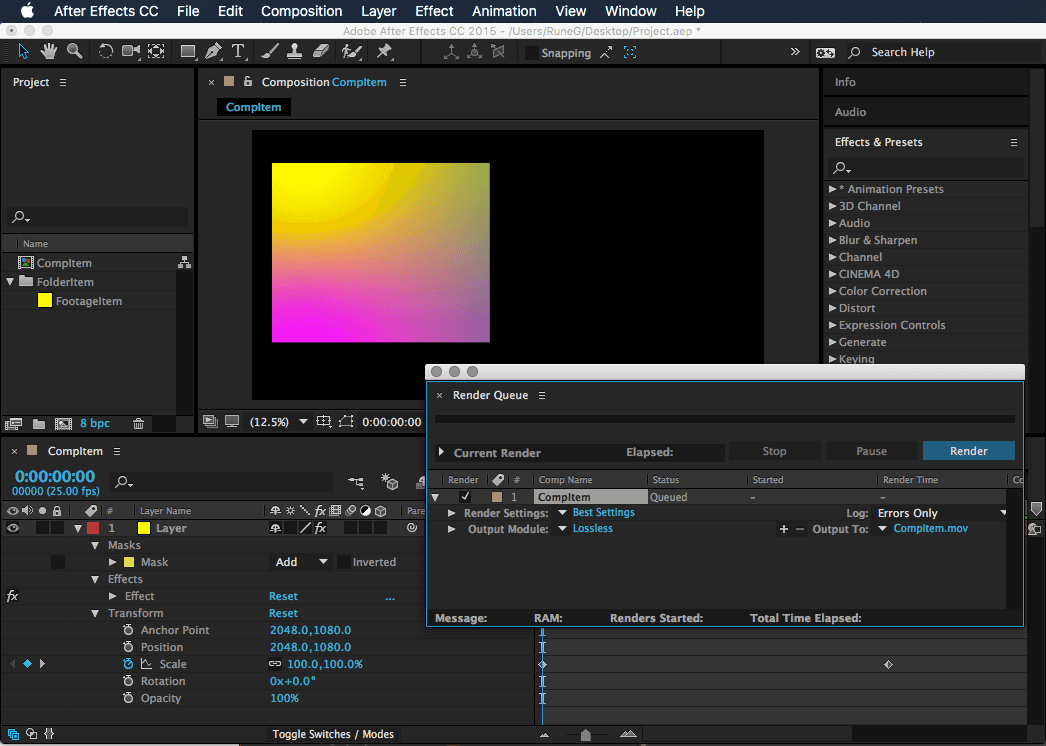Uncheck the CompItem render checkbox

[x=465, y=496]
